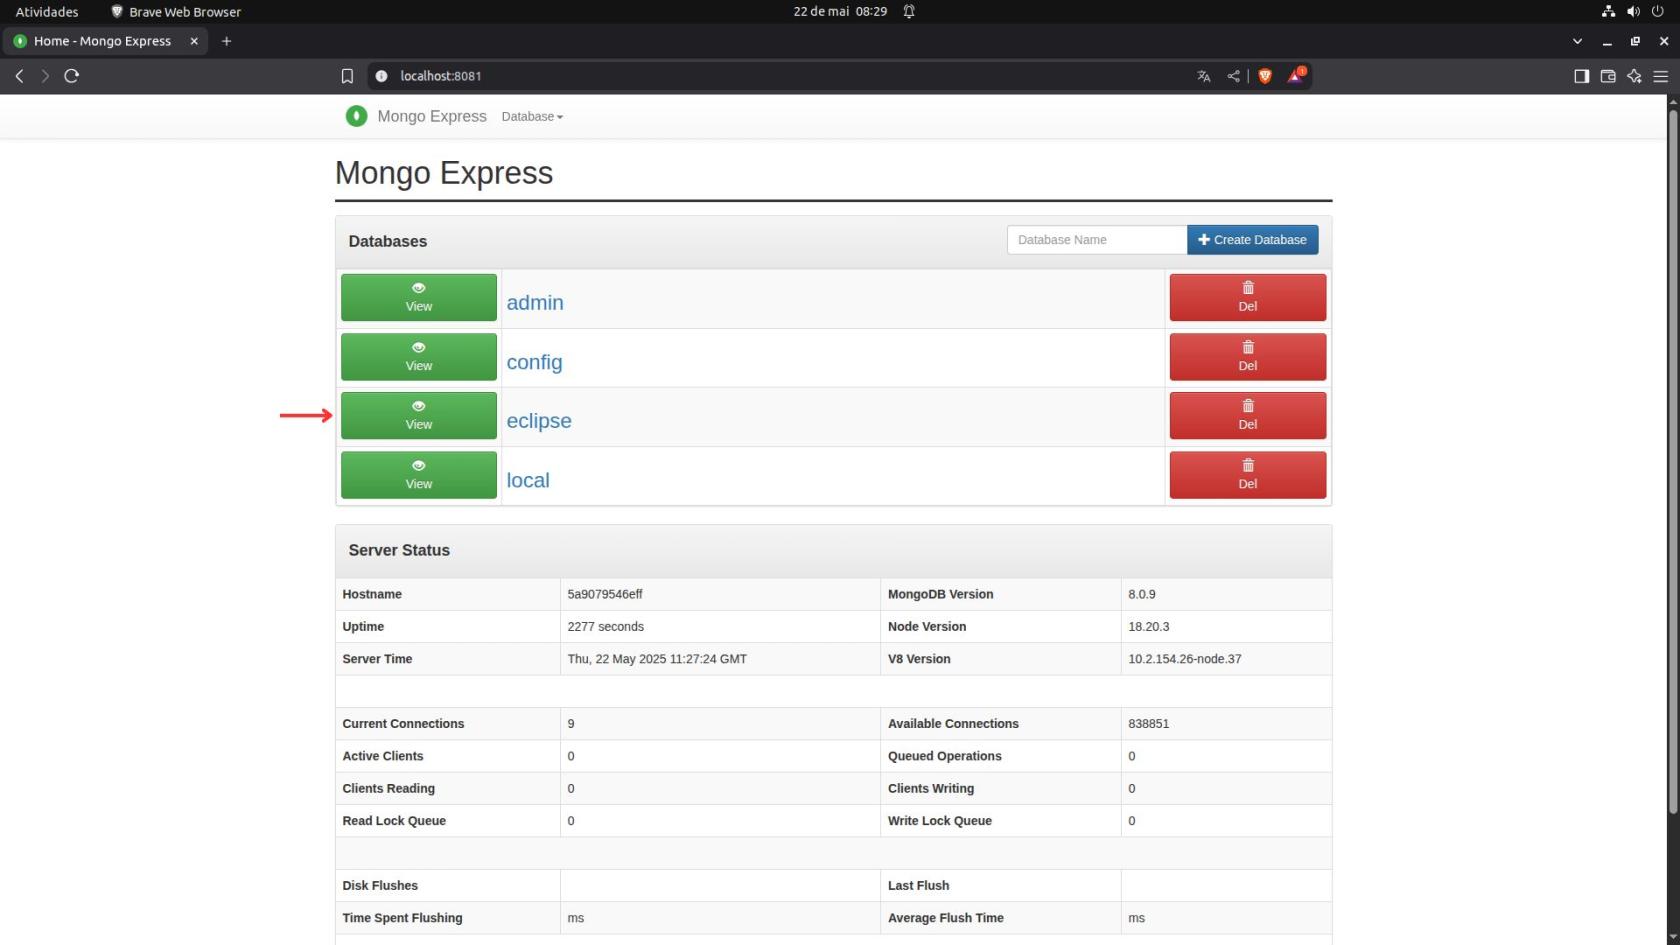
Task: Bookmark this page with the bookmark icon
Action: pos(347,76)
